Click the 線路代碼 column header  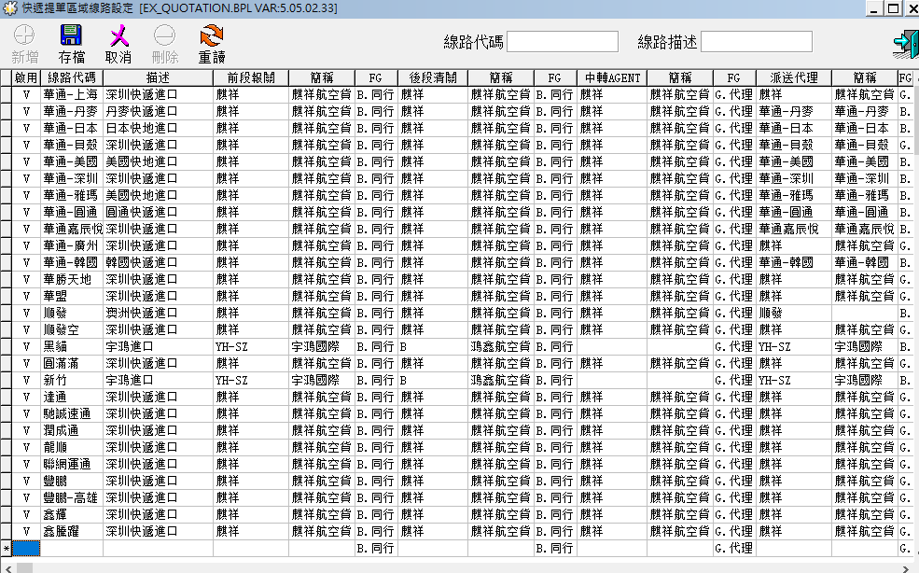pyautogui.click(x=72, y=78)
